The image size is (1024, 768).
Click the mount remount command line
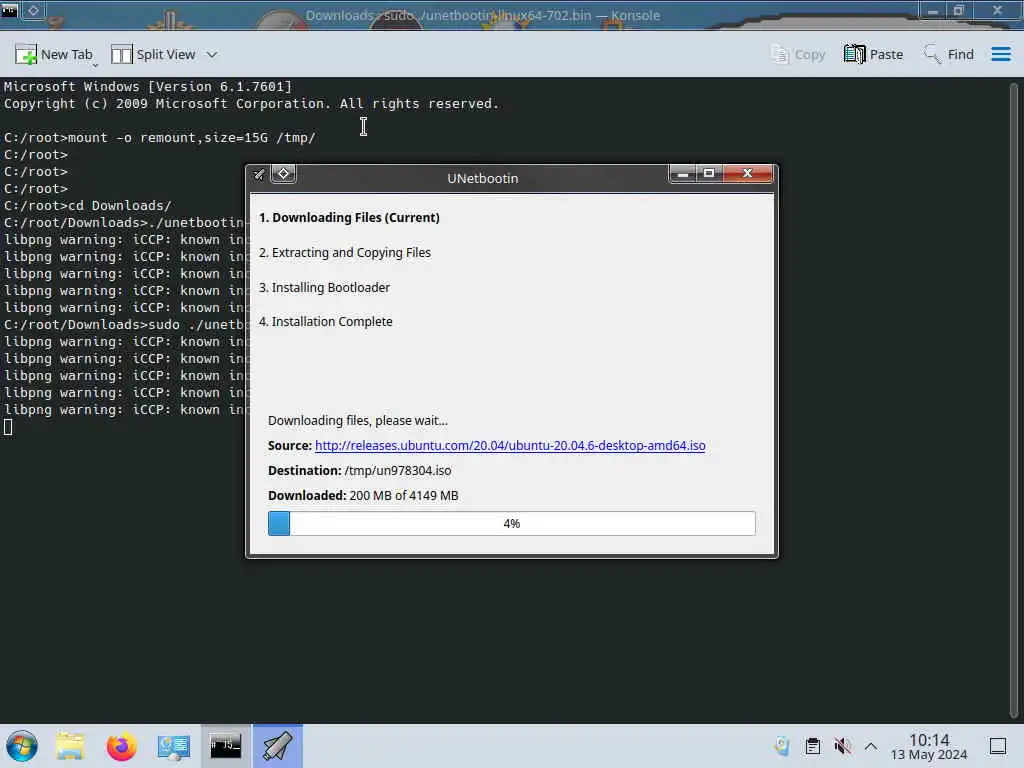[160, 138]
